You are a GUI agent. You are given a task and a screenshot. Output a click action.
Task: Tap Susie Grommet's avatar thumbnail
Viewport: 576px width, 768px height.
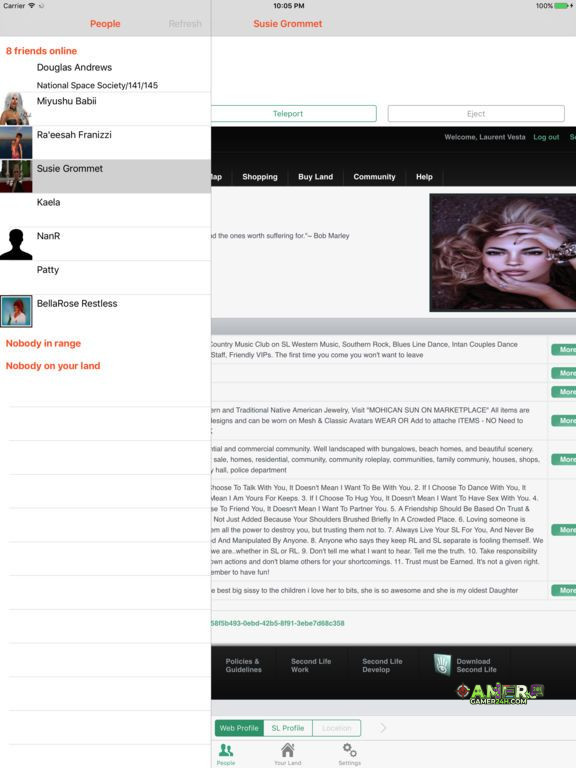pyautogui.click(x=16, y=176)
